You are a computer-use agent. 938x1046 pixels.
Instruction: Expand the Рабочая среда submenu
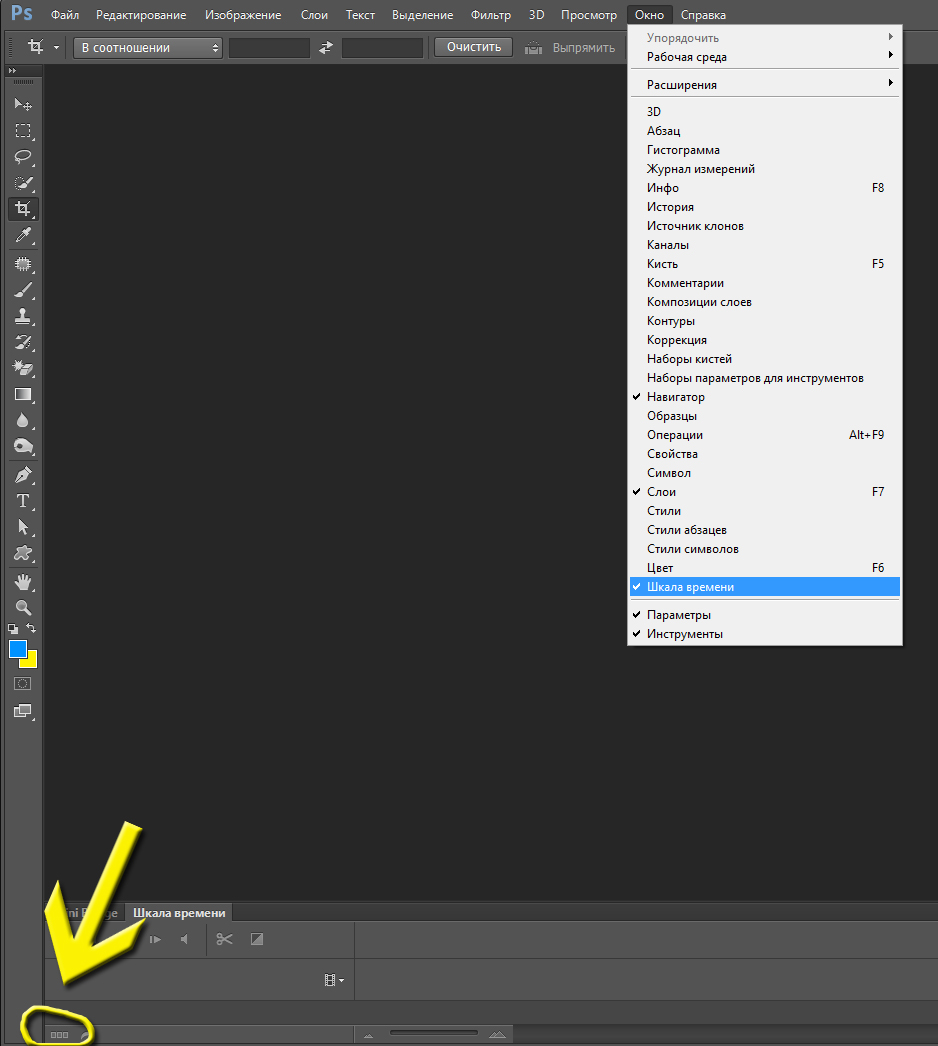[765, 57]
